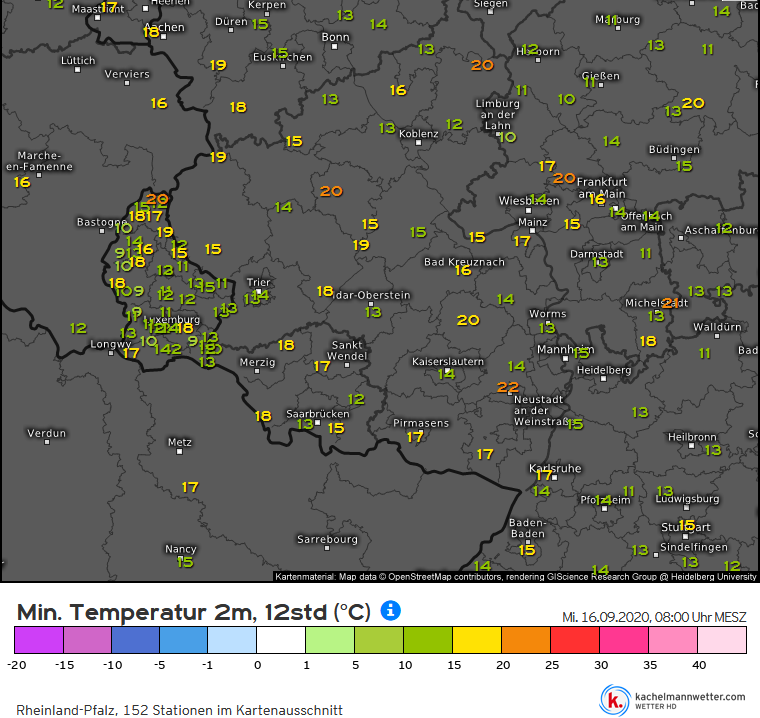760x718 pixels.
Task: Click the yellow 15 to 20 legend swatch
Action: (477, 640)
